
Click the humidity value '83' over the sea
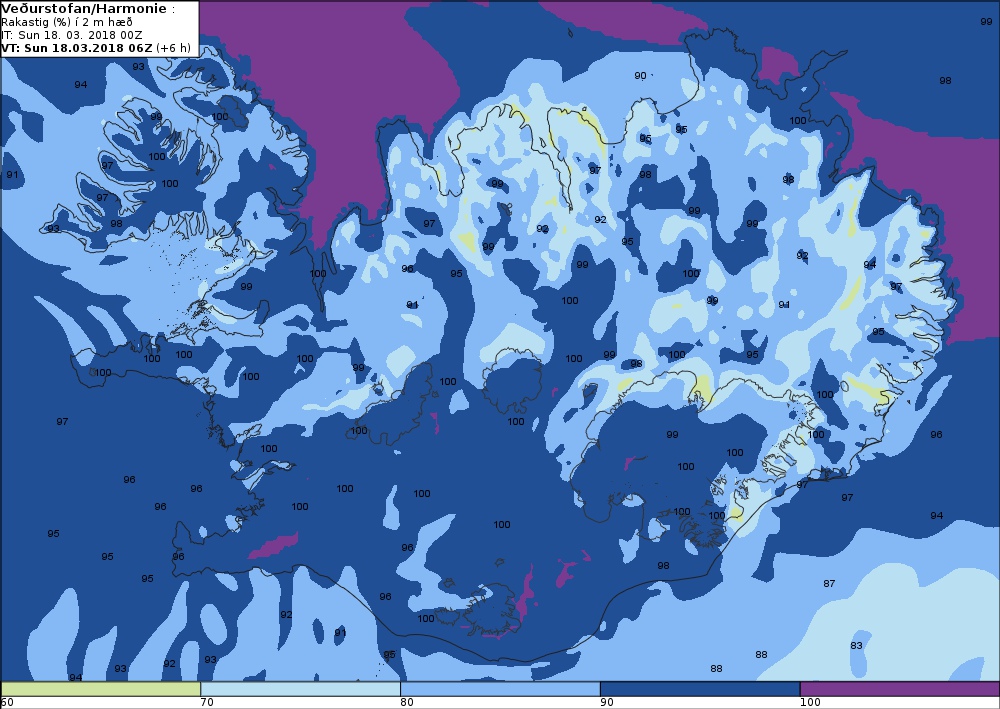856,645
